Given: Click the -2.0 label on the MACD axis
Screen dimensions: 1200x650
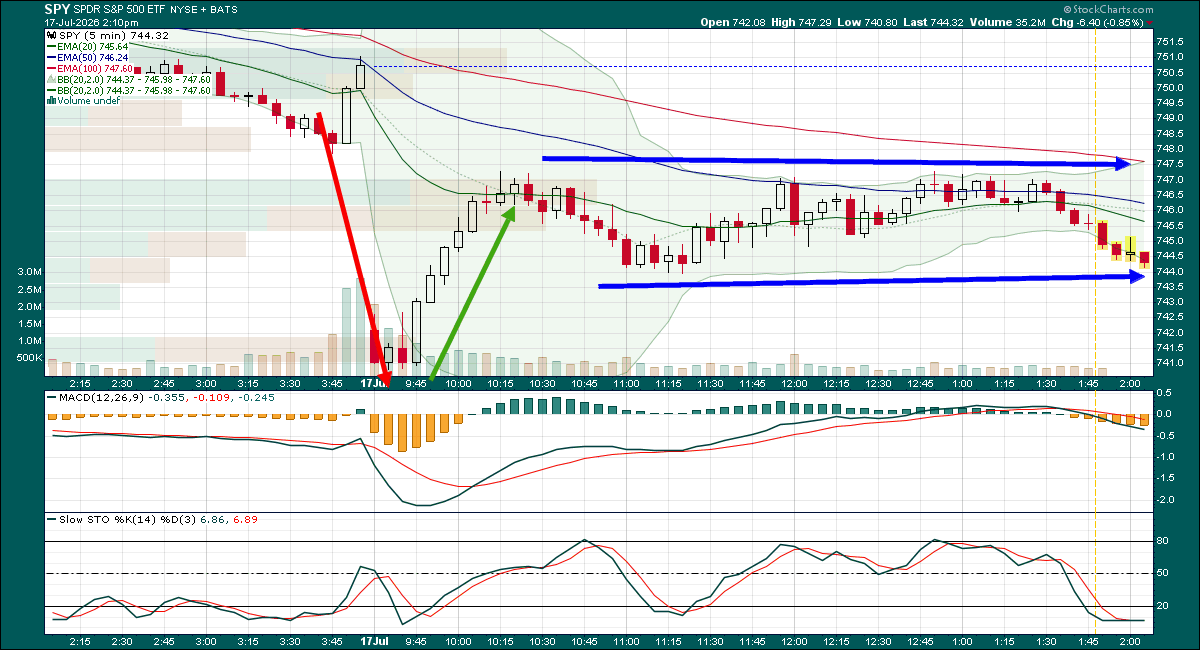Looking at the screenshot, I should point(1165,500).
